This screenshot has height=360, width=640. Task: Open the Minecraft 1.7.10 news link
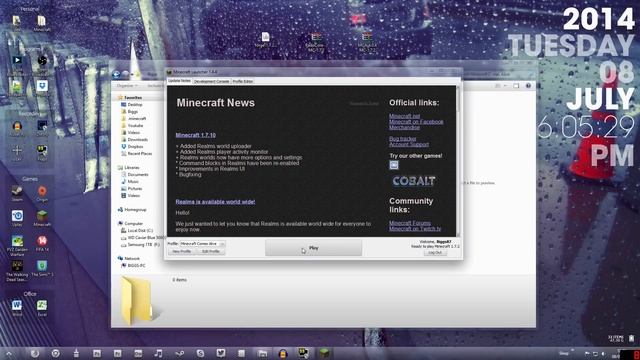click(x=196, y=135)
